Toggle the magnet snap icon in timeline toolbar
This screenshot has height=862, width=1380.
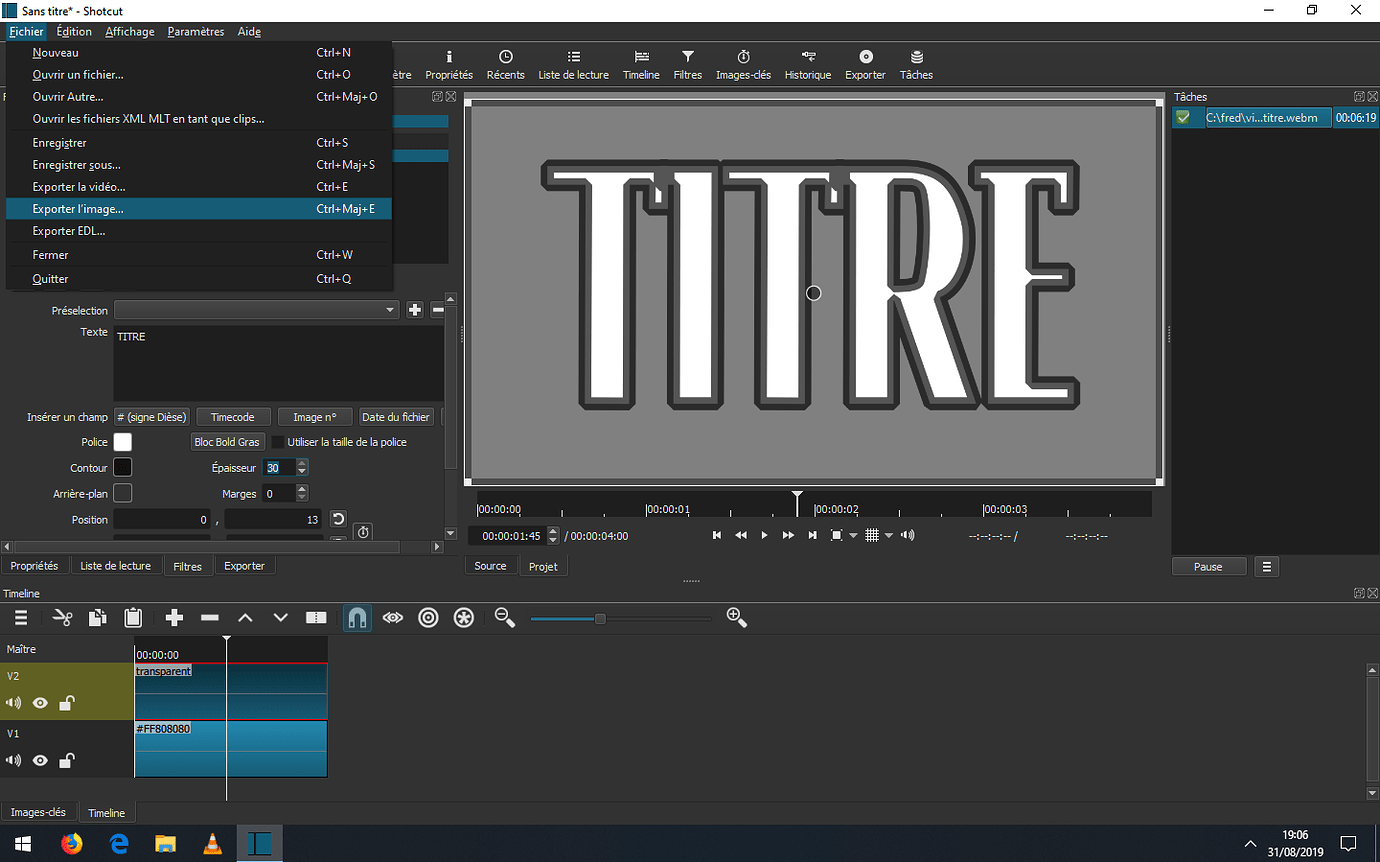point(357,618)
